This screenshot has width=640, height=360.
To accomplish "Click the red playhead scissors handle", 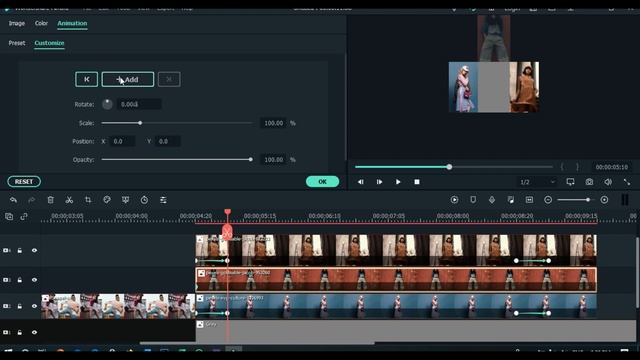I will [227, 233].
